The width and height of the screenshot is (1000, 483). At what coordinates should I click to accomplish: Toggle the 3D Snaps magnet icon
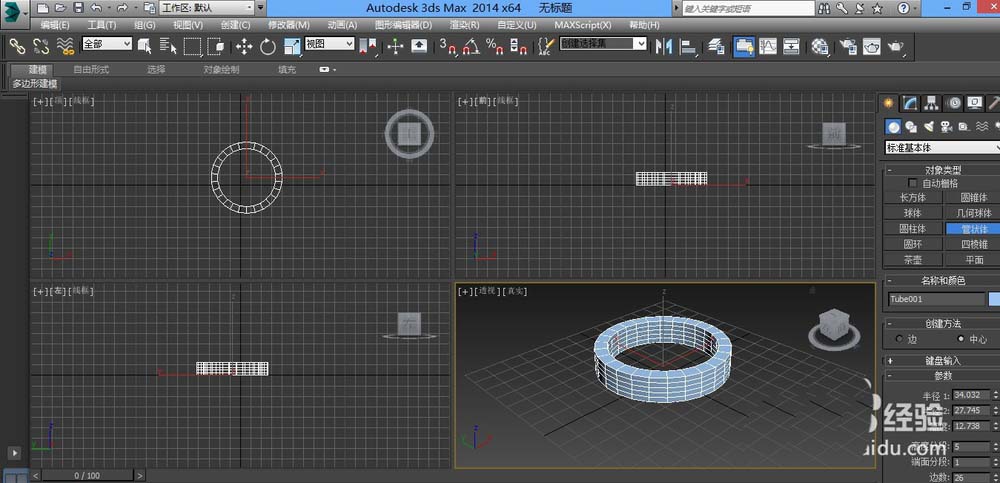[x=448, y=46]
